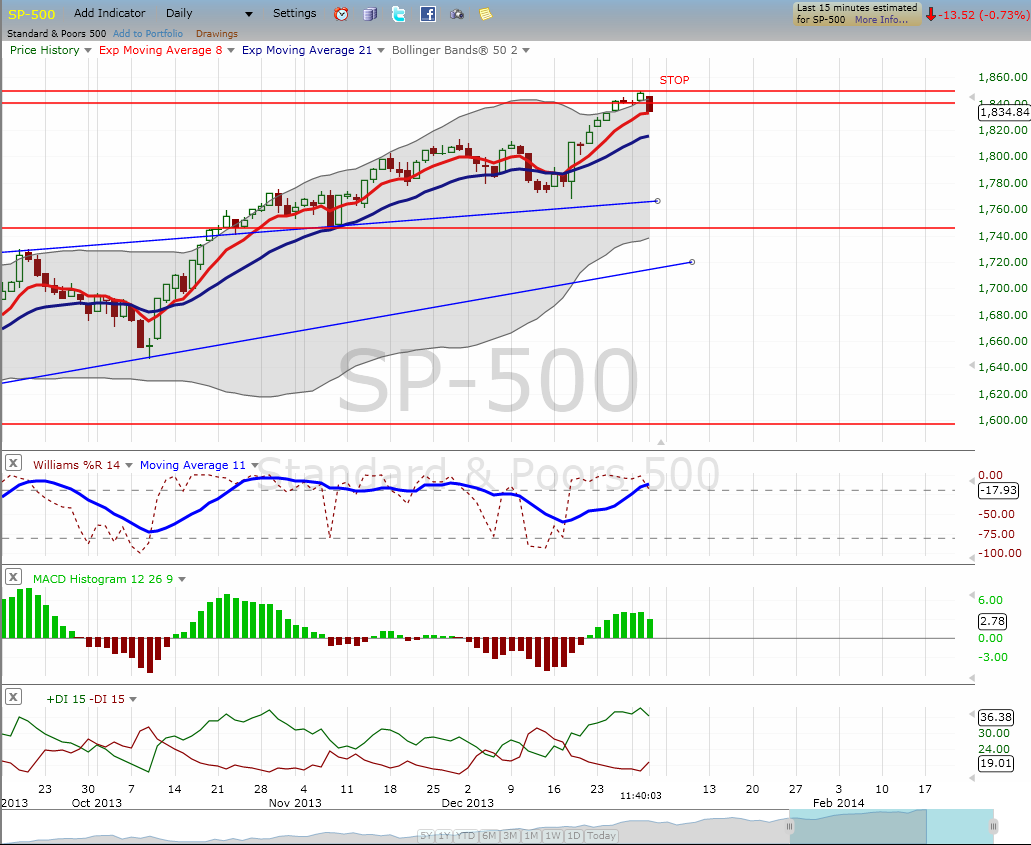
Task: Open the Drawings link
Action: (x=216, y=34)
